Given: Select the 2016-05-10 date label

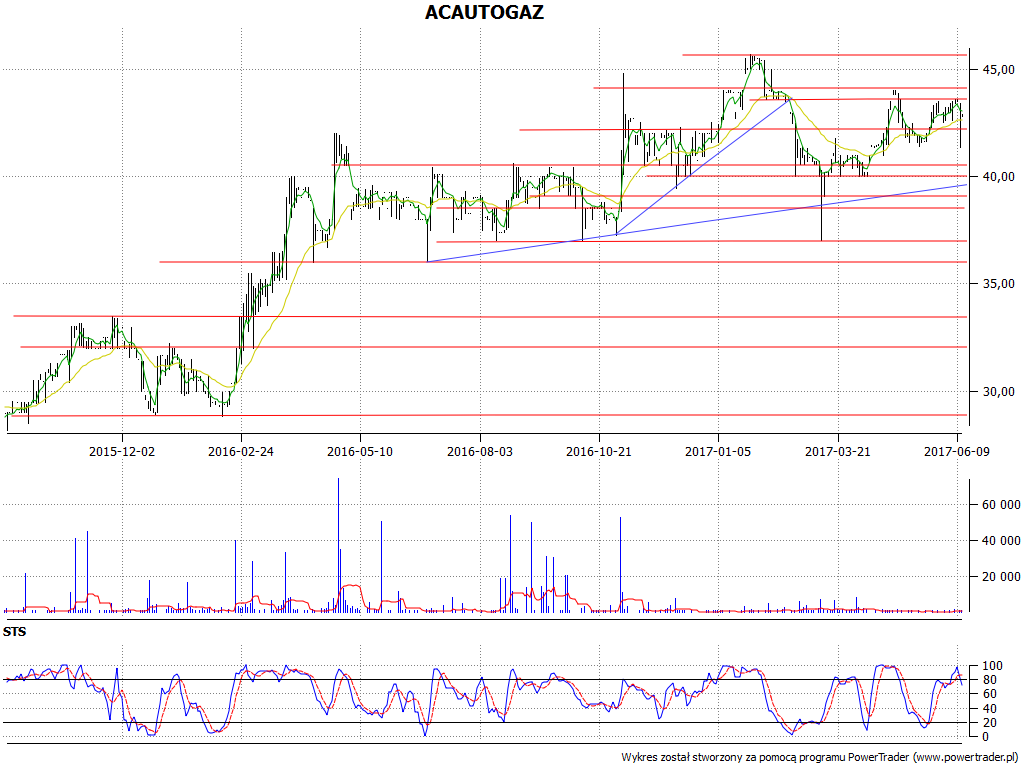Looking at the screenshot, I should coord(360,451).
